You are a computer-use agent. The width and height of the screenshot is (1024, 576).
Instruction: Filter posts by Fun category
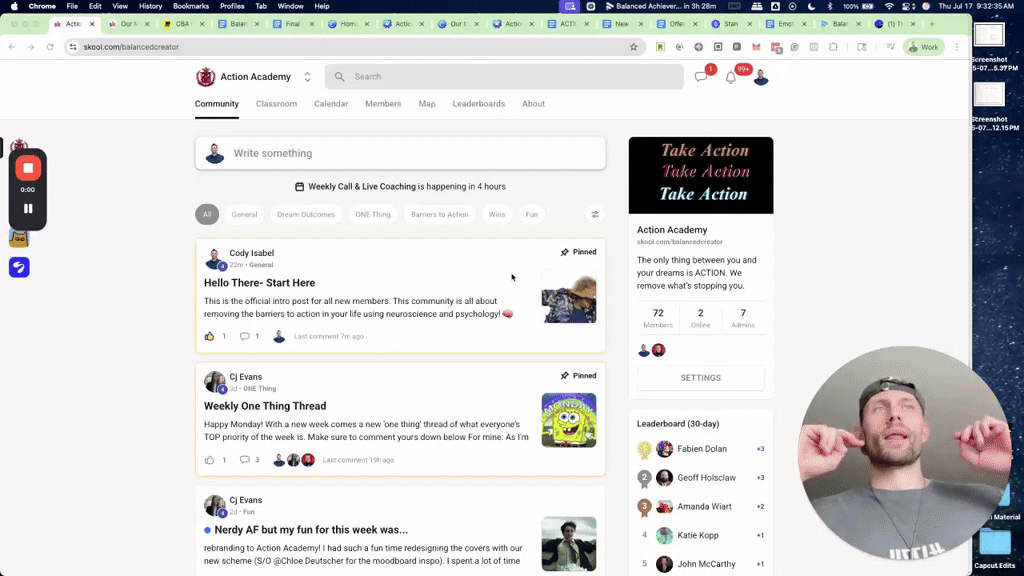(532, 214)
